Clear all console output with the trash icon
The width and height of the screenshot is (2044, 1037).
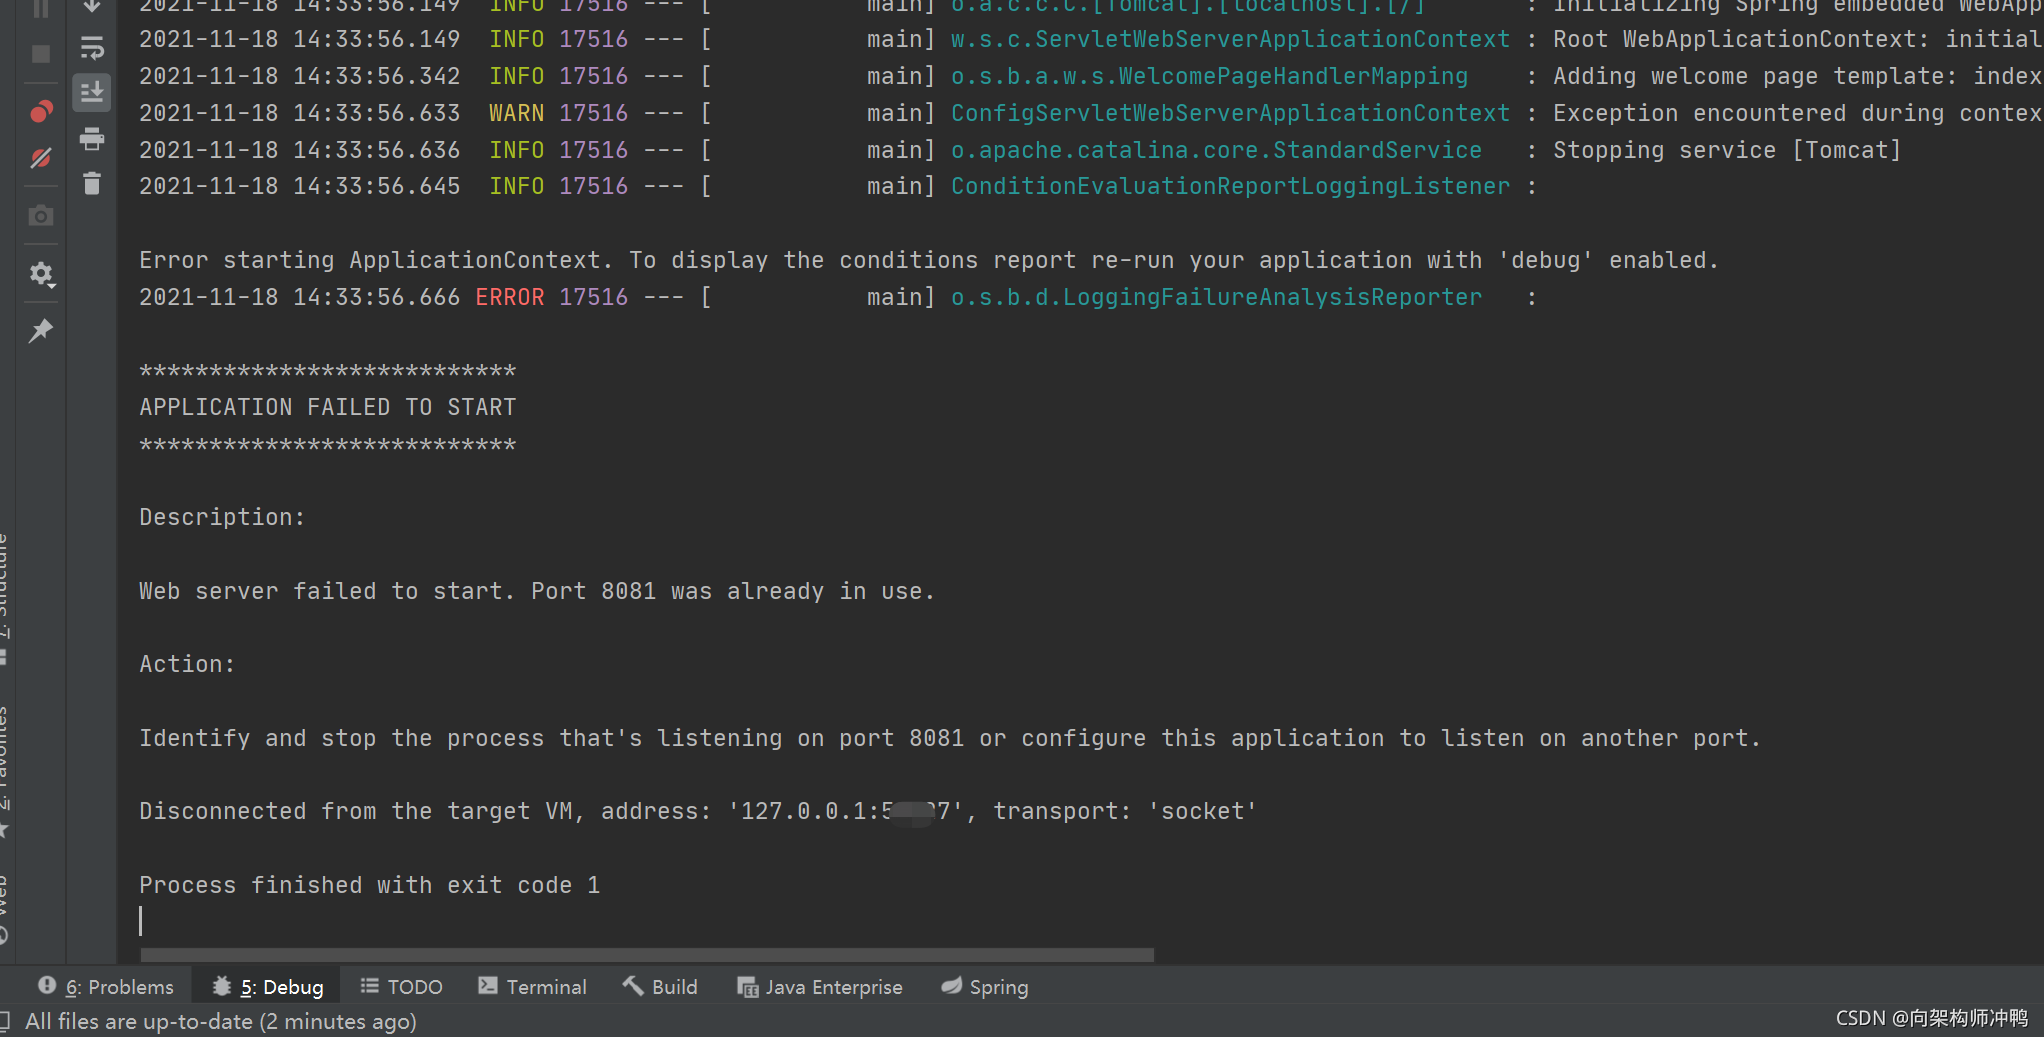[92, 183]
